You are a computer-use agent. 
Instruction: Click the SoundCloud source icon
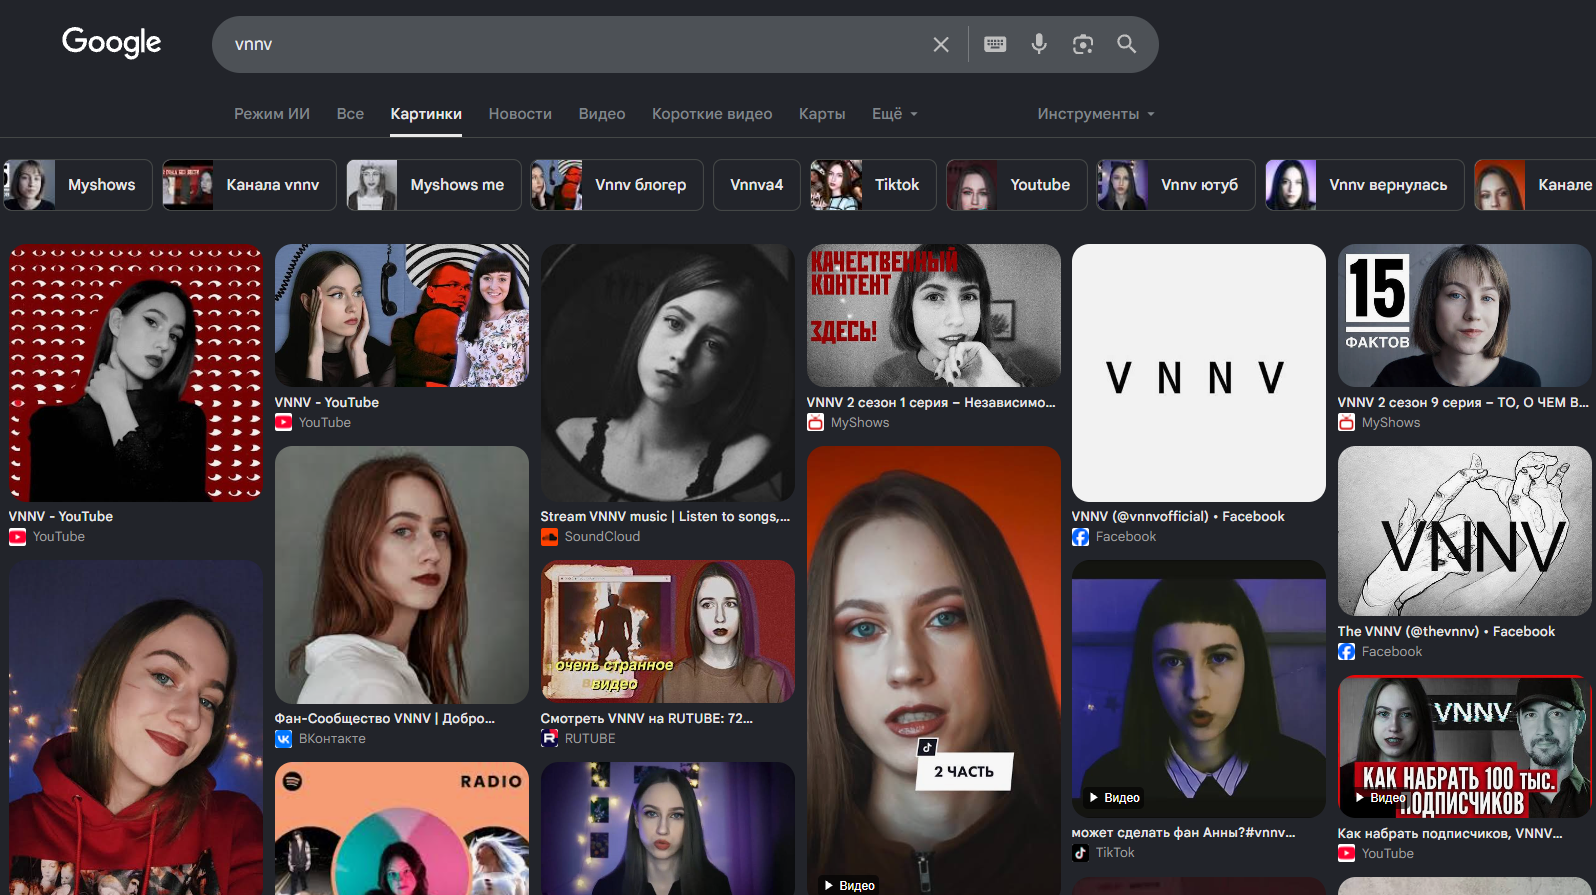click(549, 537)
